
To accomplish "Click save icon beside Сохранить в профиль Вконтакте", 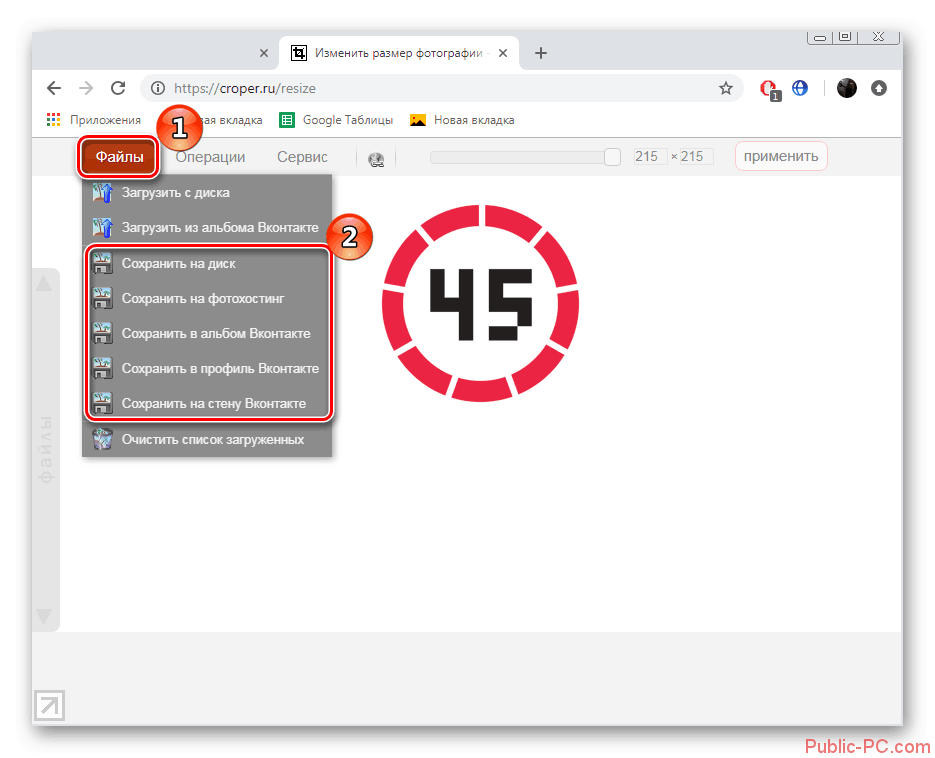I will click(103, 369).
